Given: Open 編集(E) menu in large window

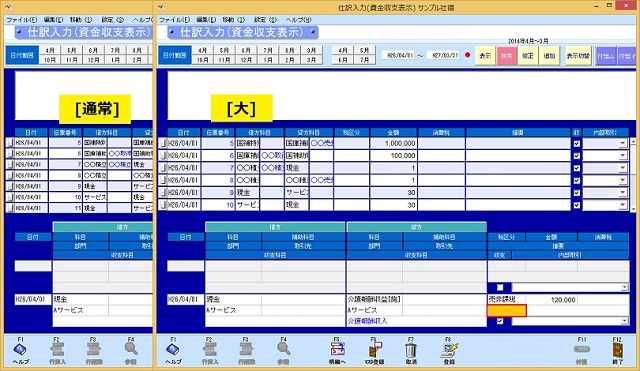Looking at the screenshot, I should coord(207,20).
